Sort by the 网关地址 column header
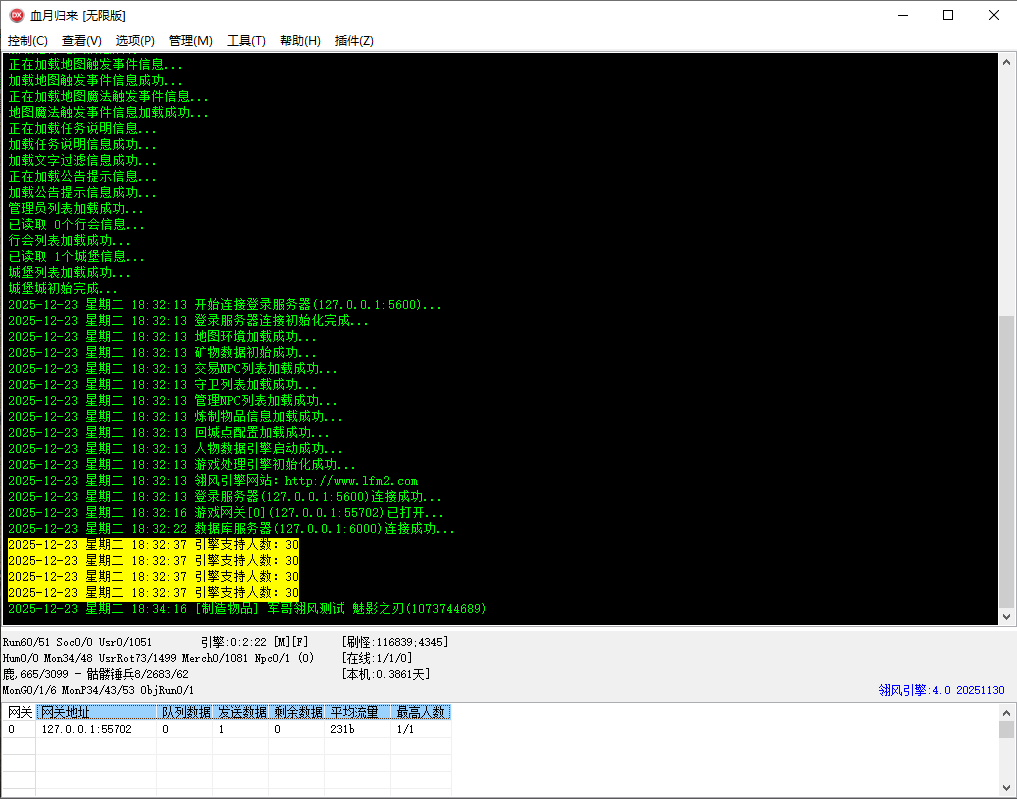 tap(97, 712)
